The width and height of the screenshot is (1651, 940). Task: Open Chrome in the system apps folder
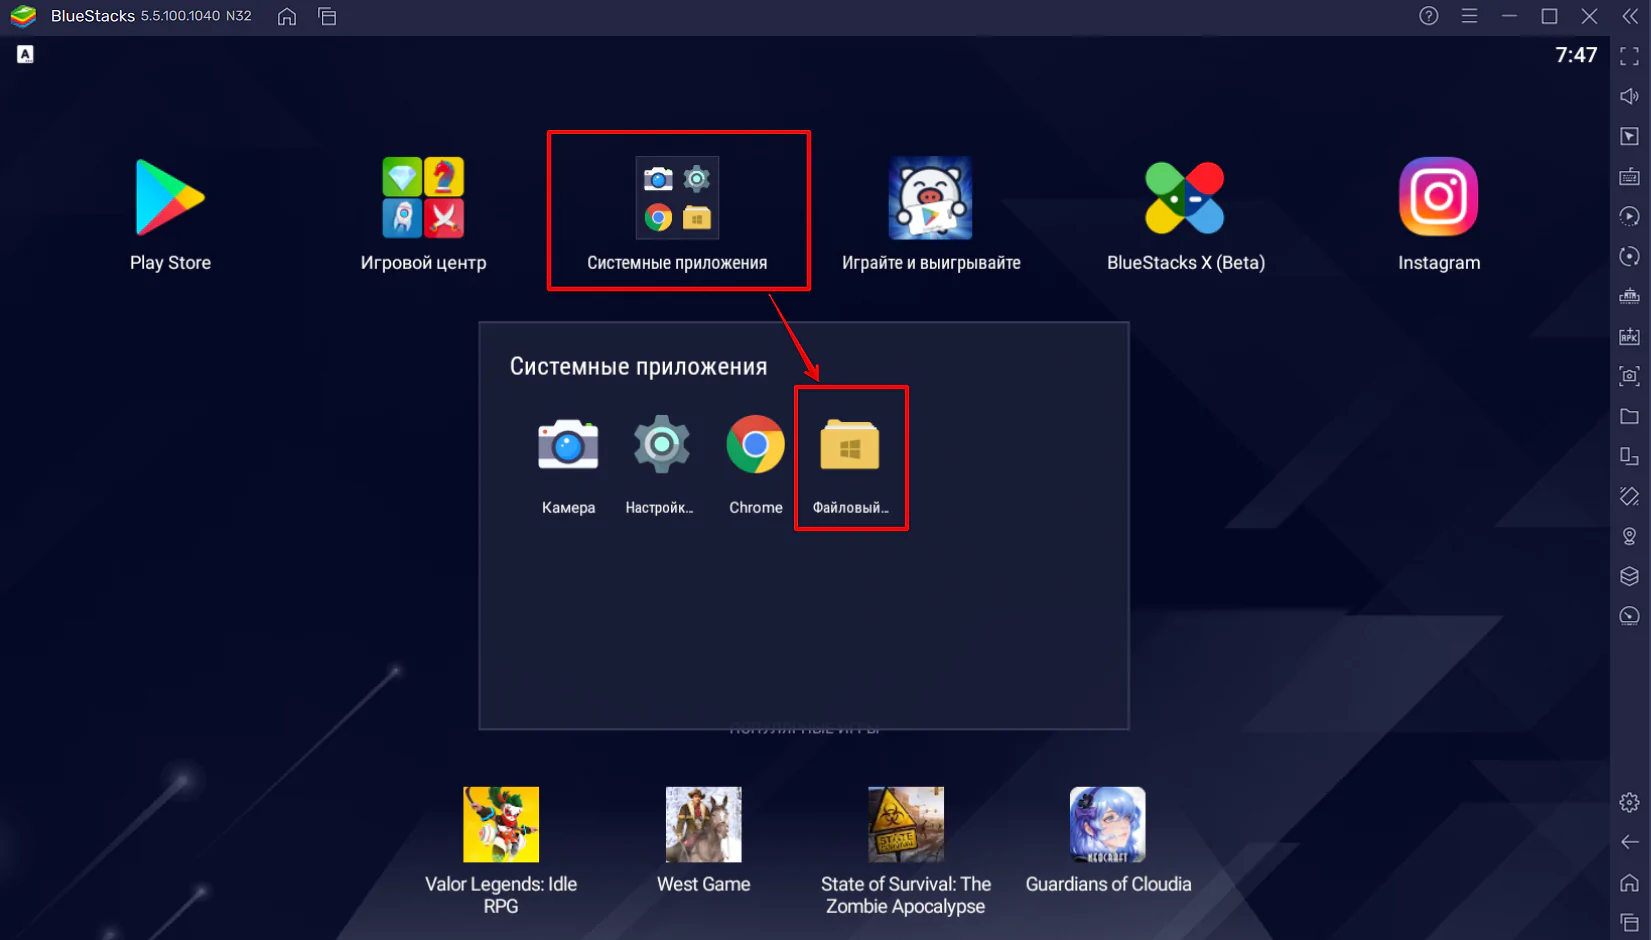(x=755, y=446)
